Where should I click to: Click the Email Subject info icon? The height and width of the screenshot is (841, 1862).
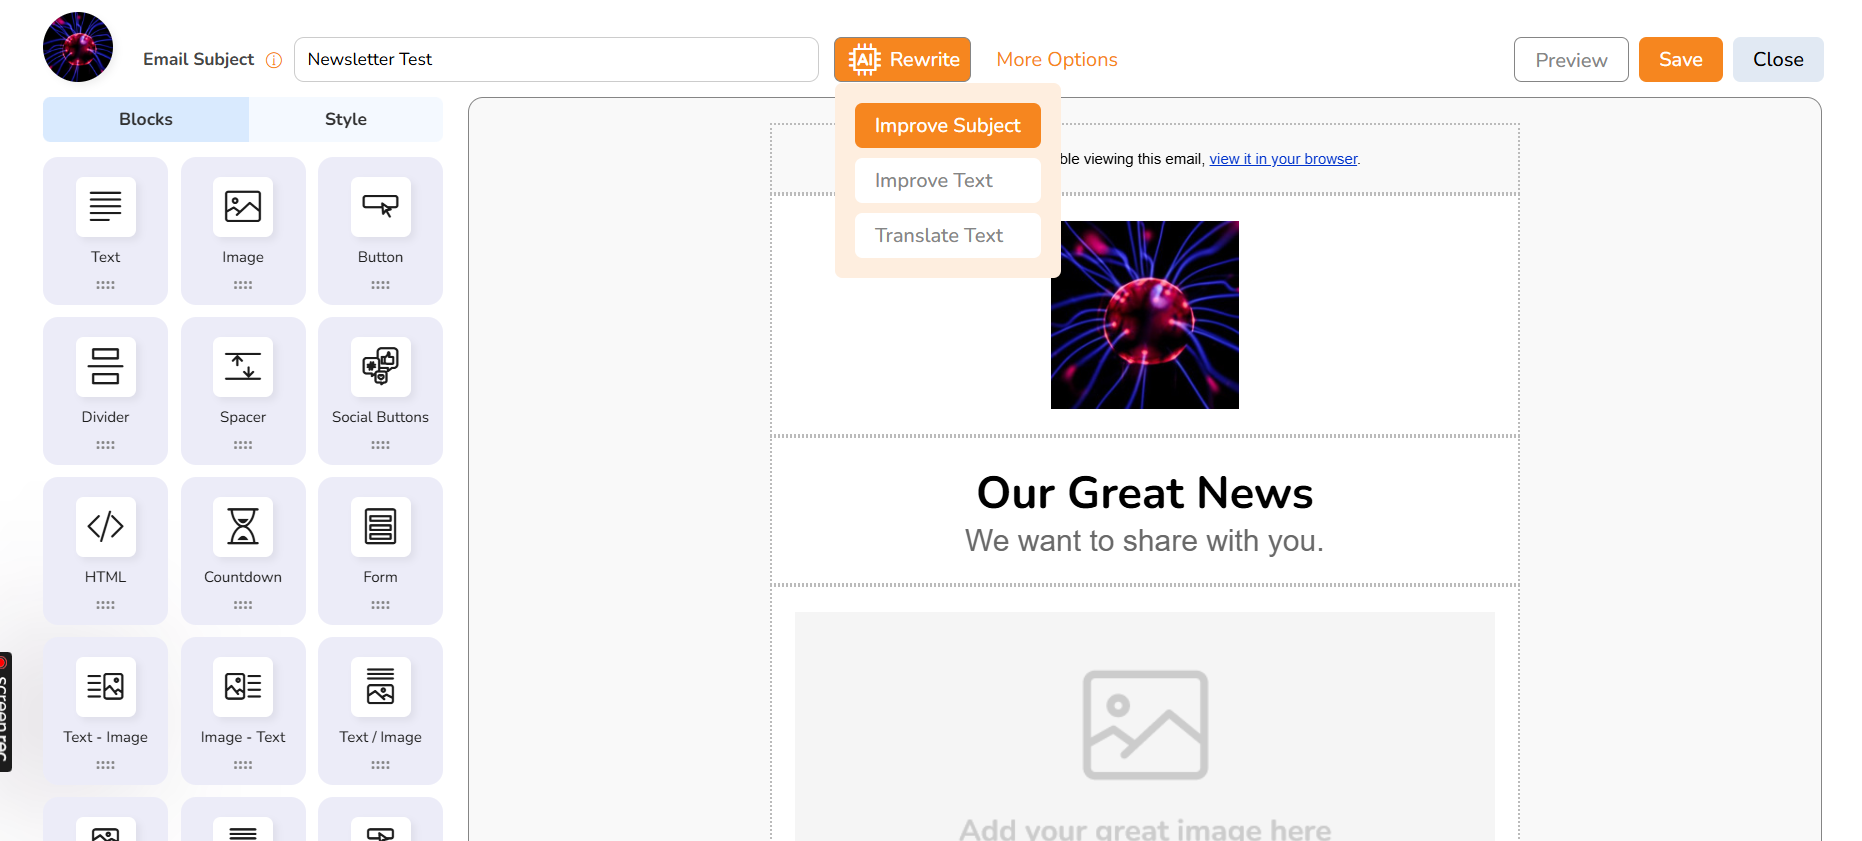point(274,60)
